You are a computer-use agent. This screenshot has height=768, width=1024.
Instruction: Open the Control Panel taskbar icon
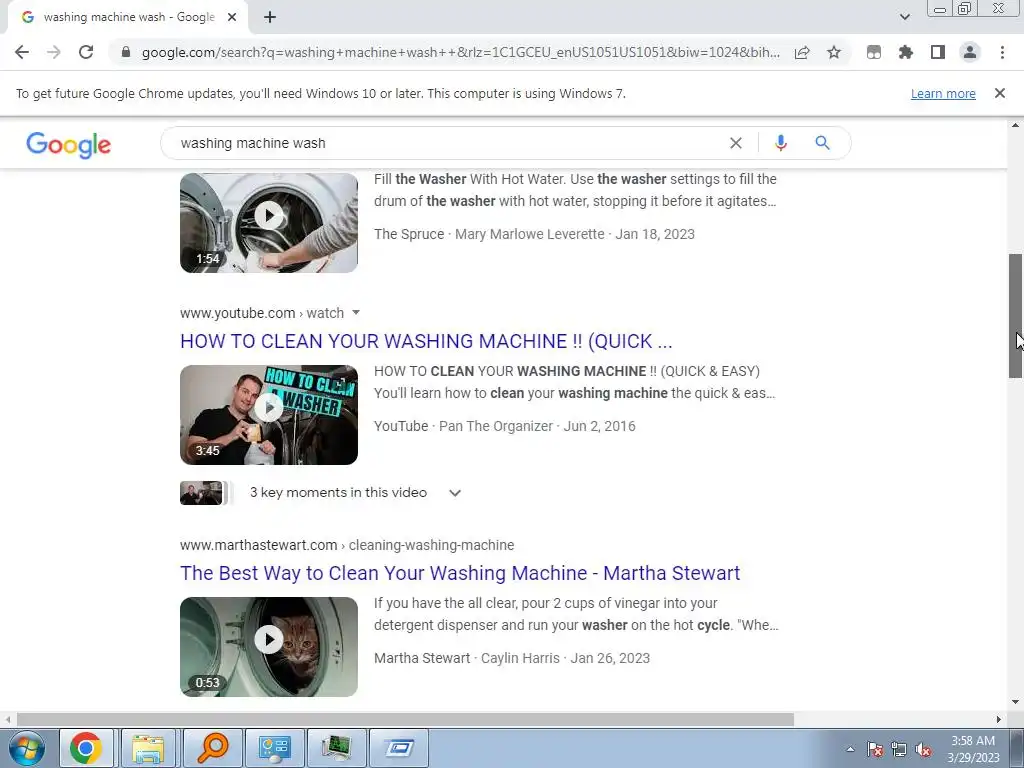pos(274,748)
